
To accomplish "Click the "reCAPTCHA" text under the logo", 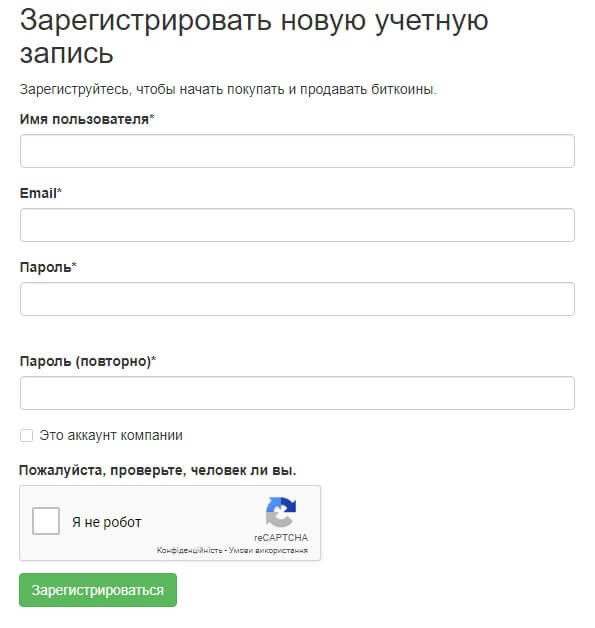I will coord(281,537).
